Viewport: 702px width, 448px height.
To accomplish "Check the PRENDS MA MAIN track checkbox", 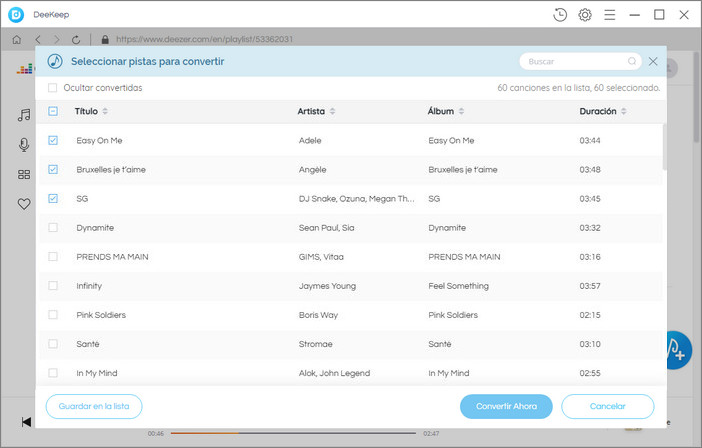I will click(x=53, y=256).
